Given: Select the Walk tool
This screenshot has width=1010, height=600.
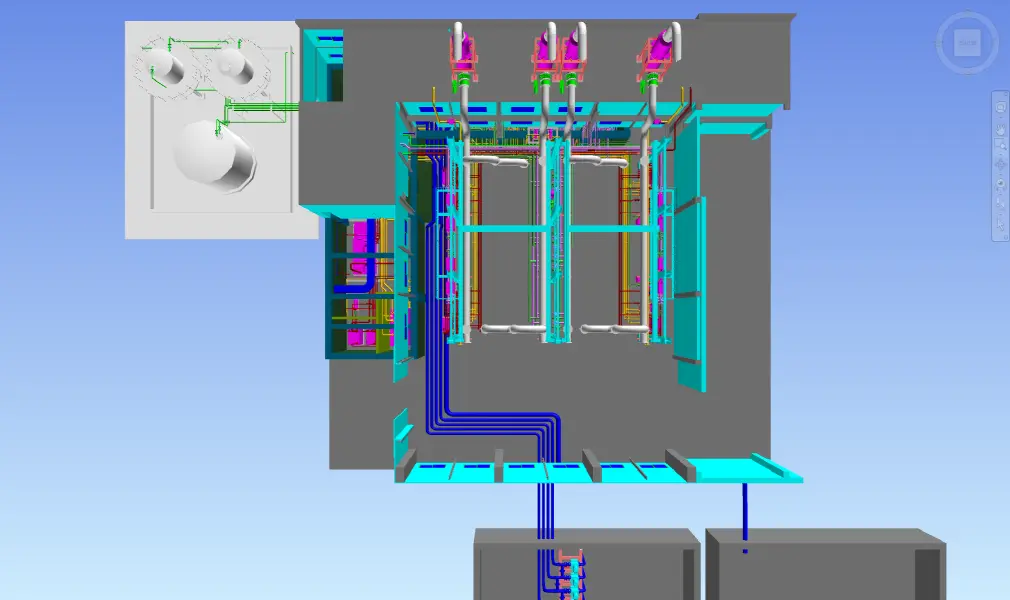Looking at the screenshot, I should [x=1000, y=204].
